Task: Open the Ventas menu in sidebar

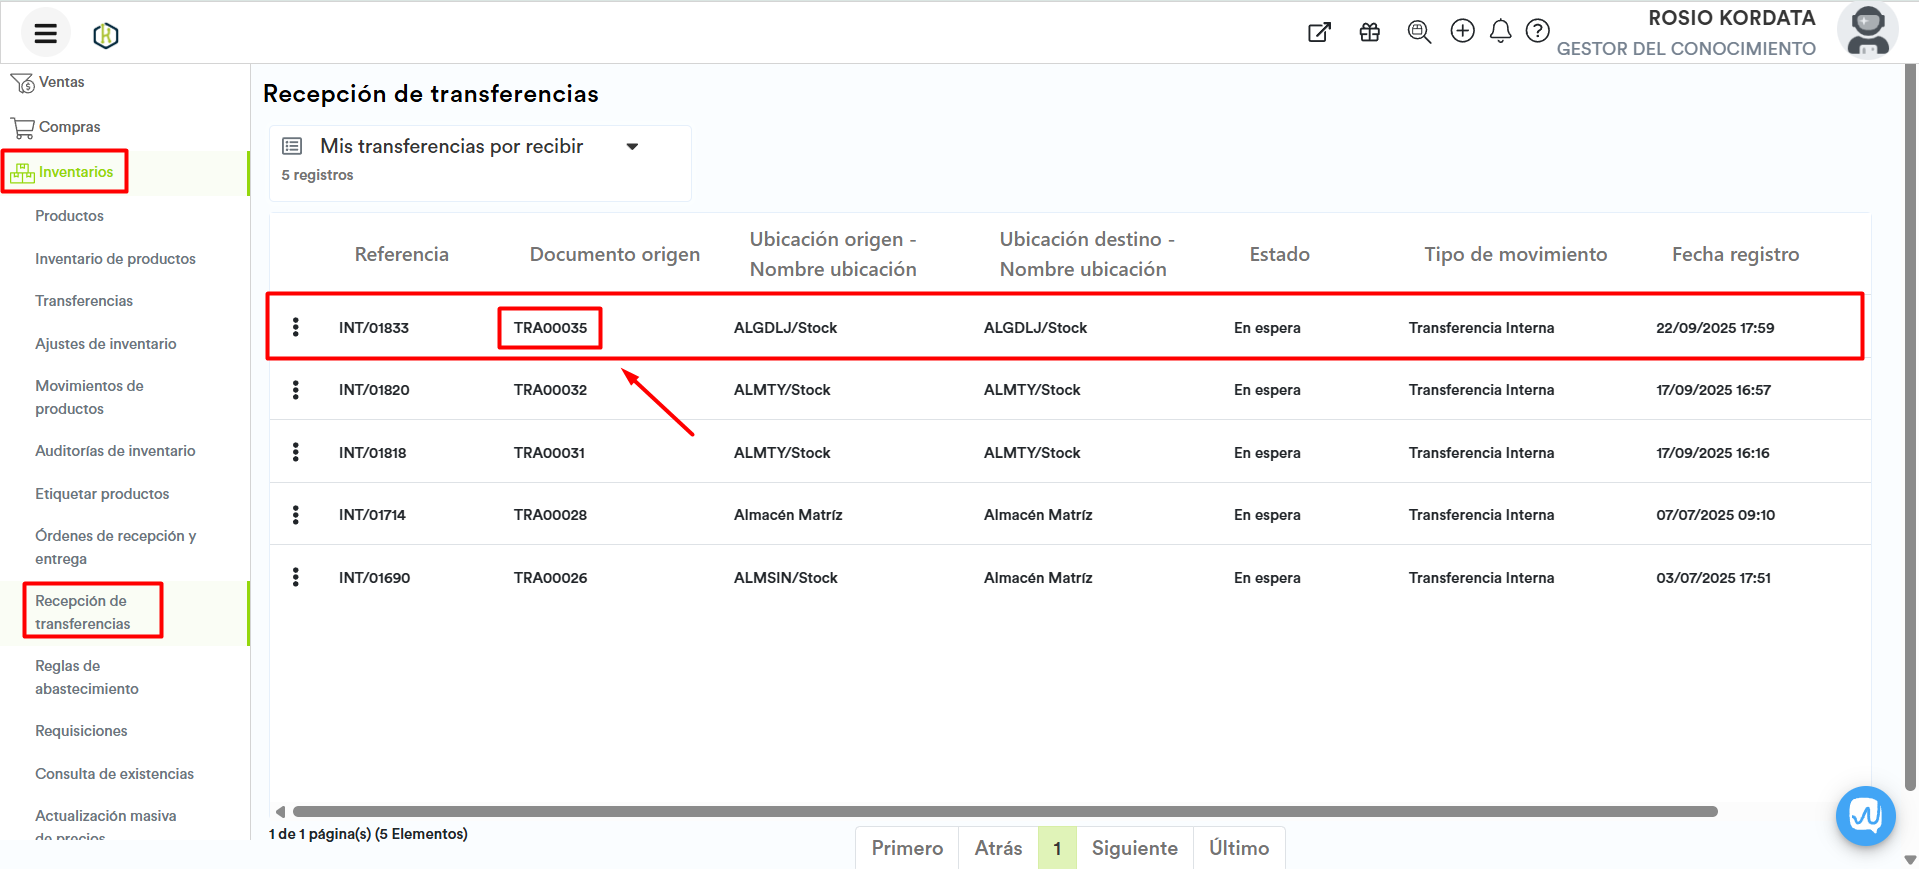Action: tap(61, 82)
